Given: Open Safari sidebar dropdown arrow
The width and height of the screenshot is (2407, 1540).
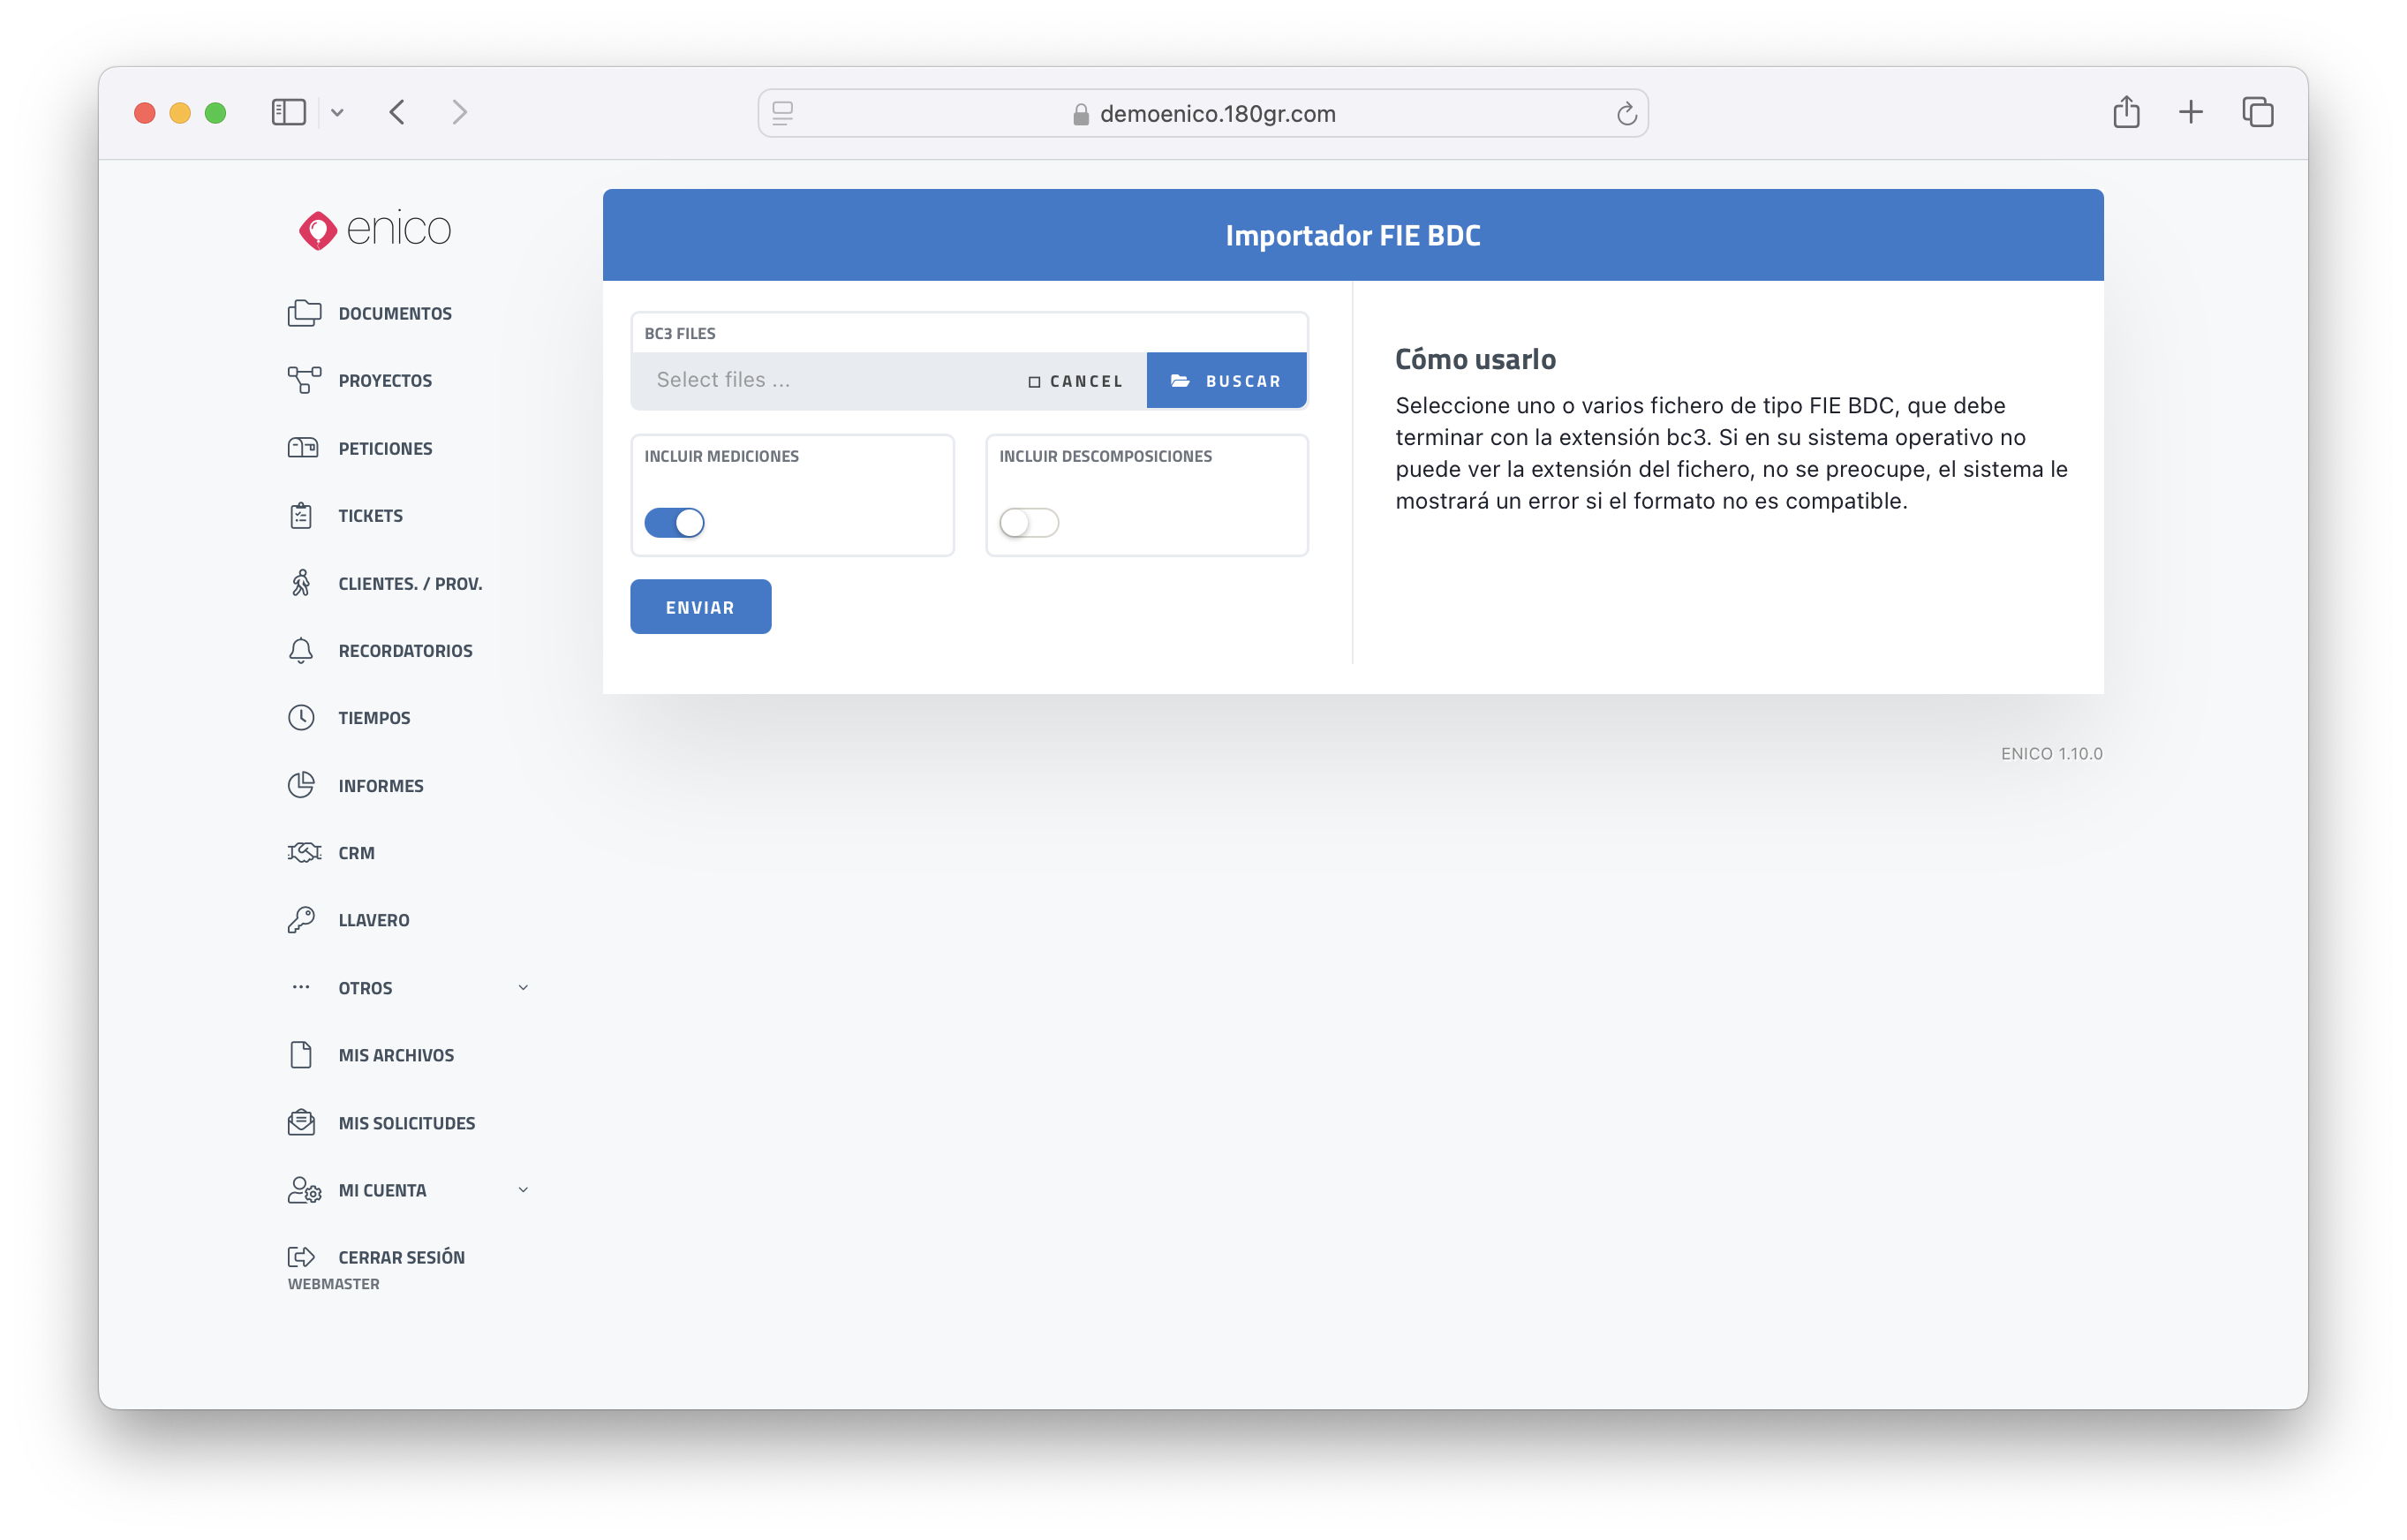Looking at the screenshot, I should point(337,113).
